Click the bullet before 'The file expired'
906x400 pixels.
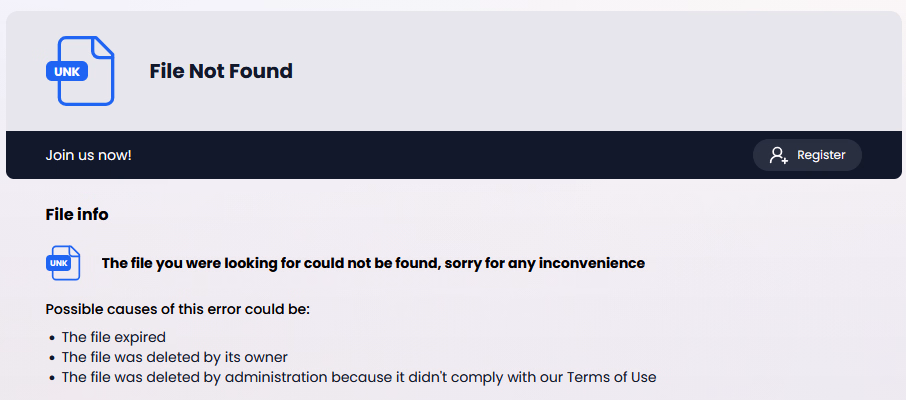[x=53, y=338]
